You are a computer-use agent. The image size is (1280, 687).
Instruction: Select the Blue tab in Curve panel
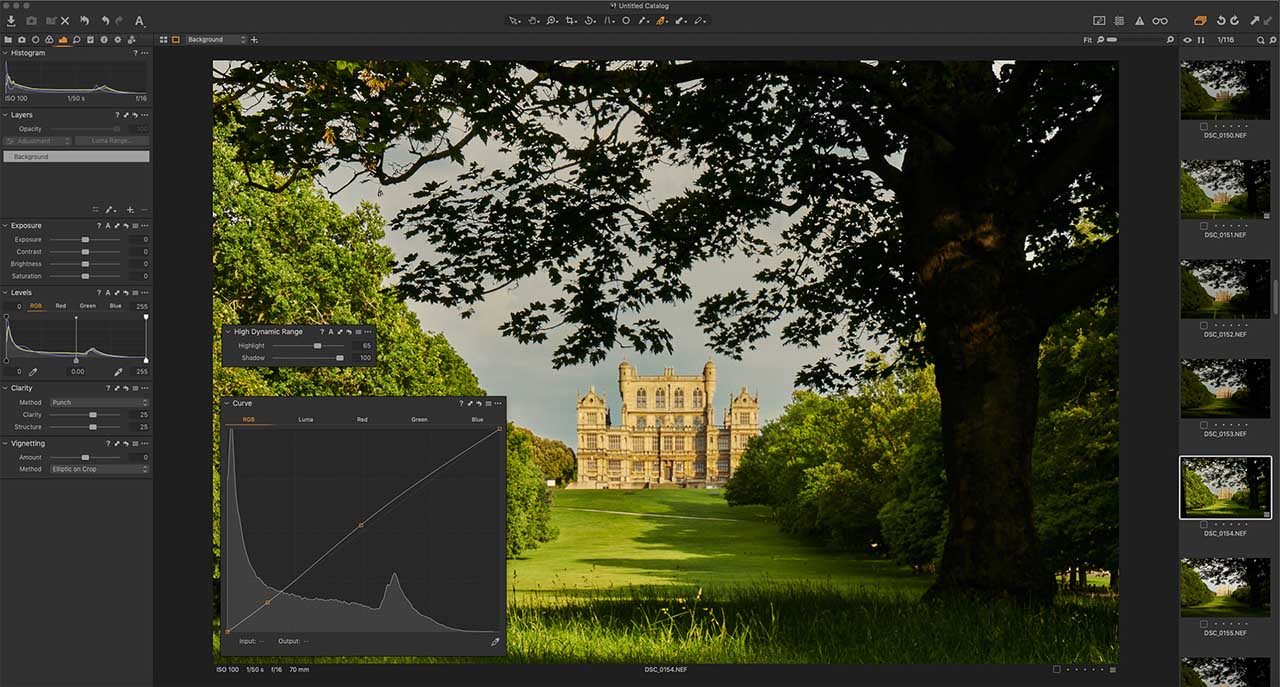pos(477,419)
